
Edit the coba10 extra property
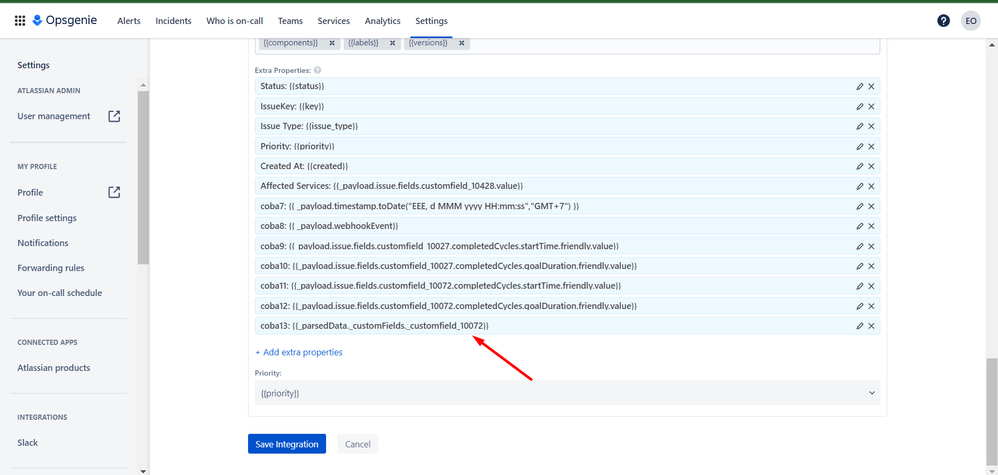coord(860,266)
